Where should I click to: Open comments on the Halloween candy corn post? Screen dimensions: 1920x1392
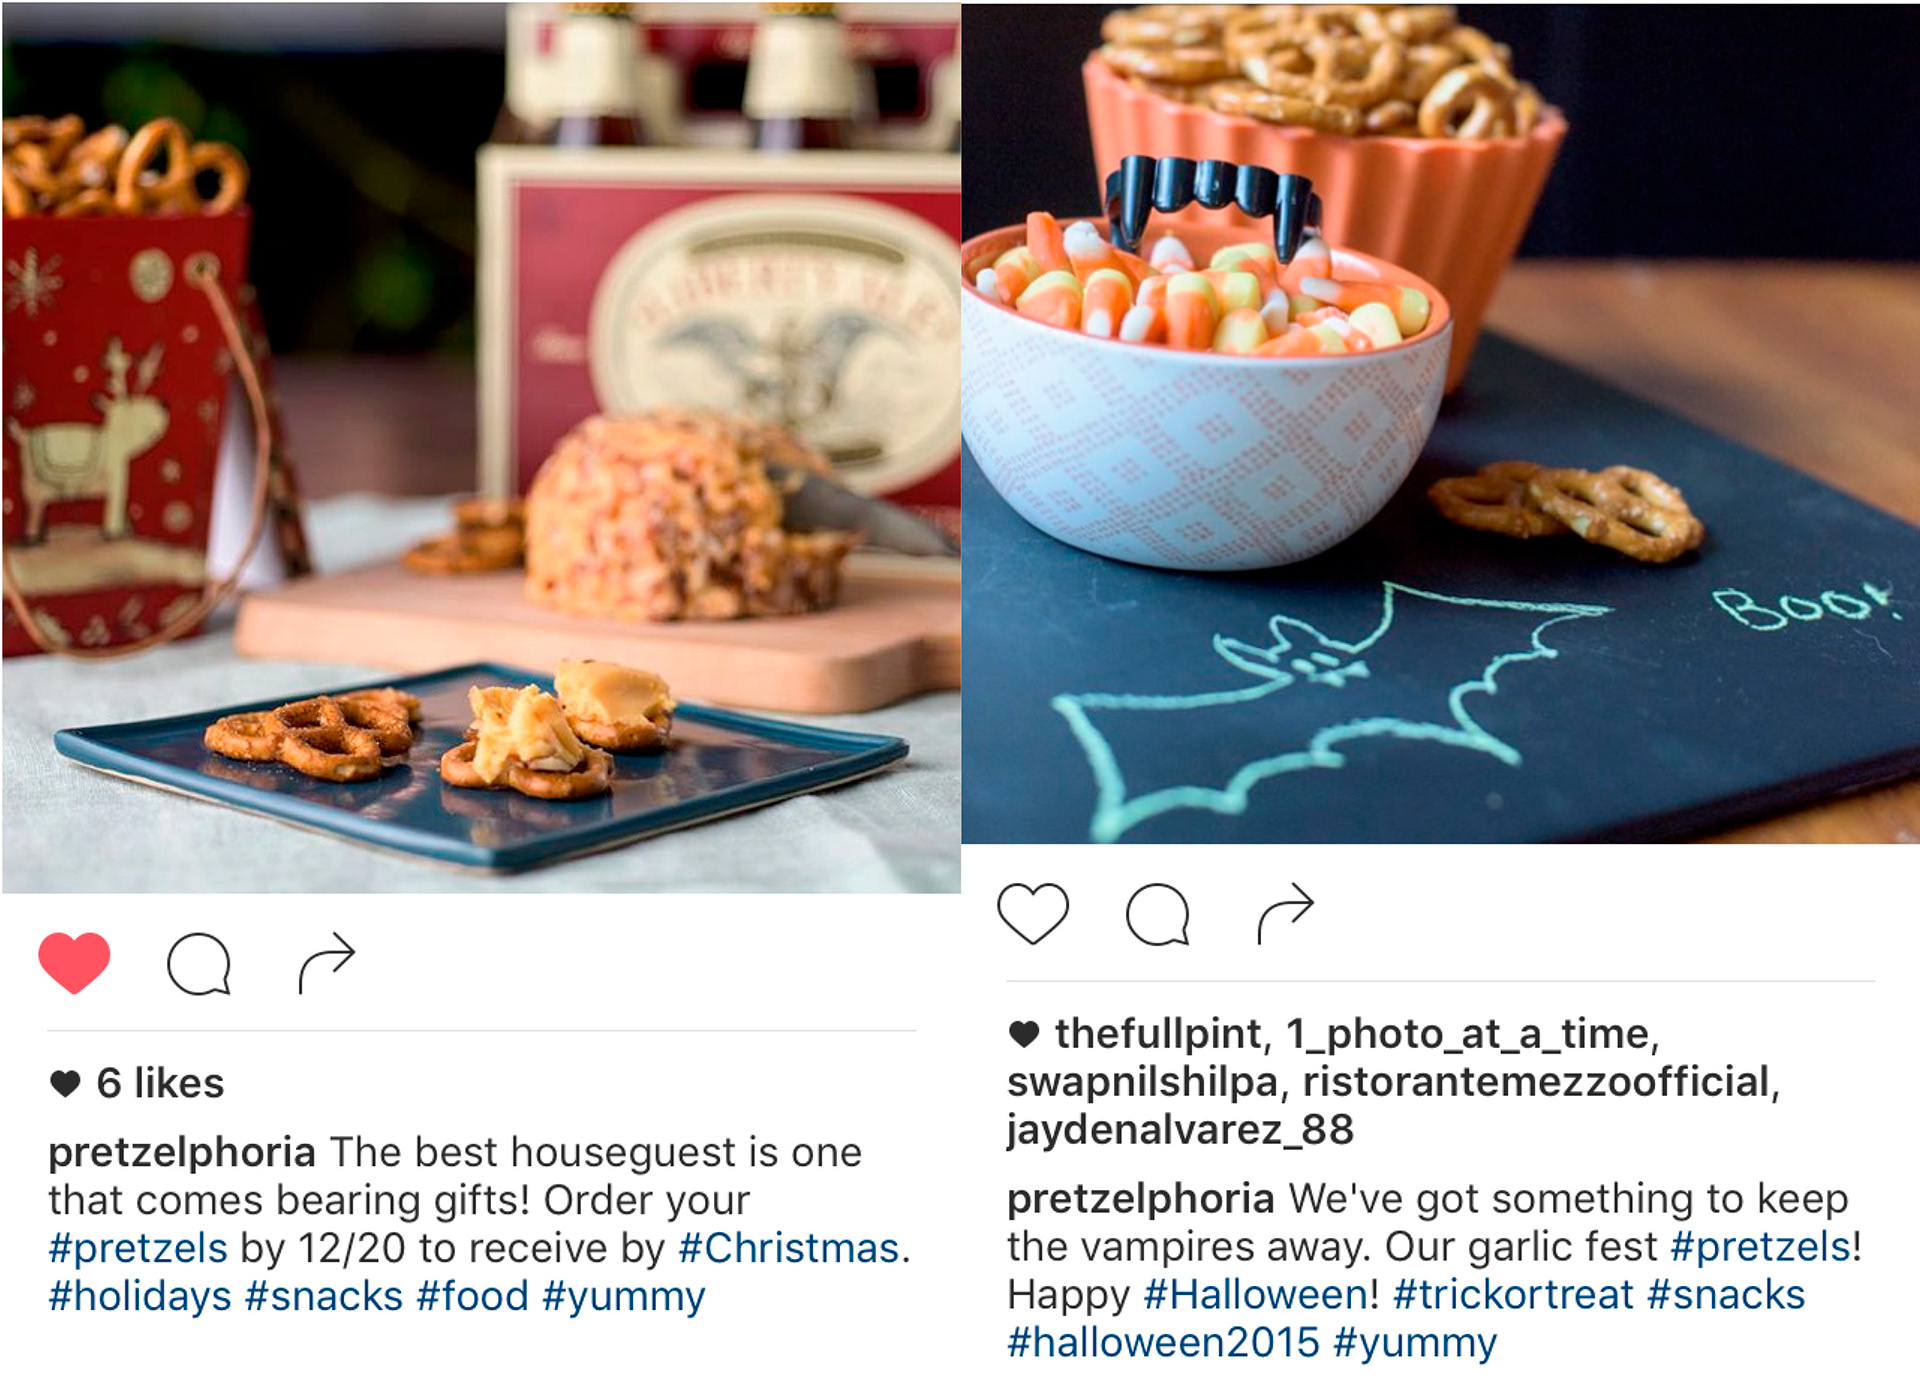[x=1158, y=914]
